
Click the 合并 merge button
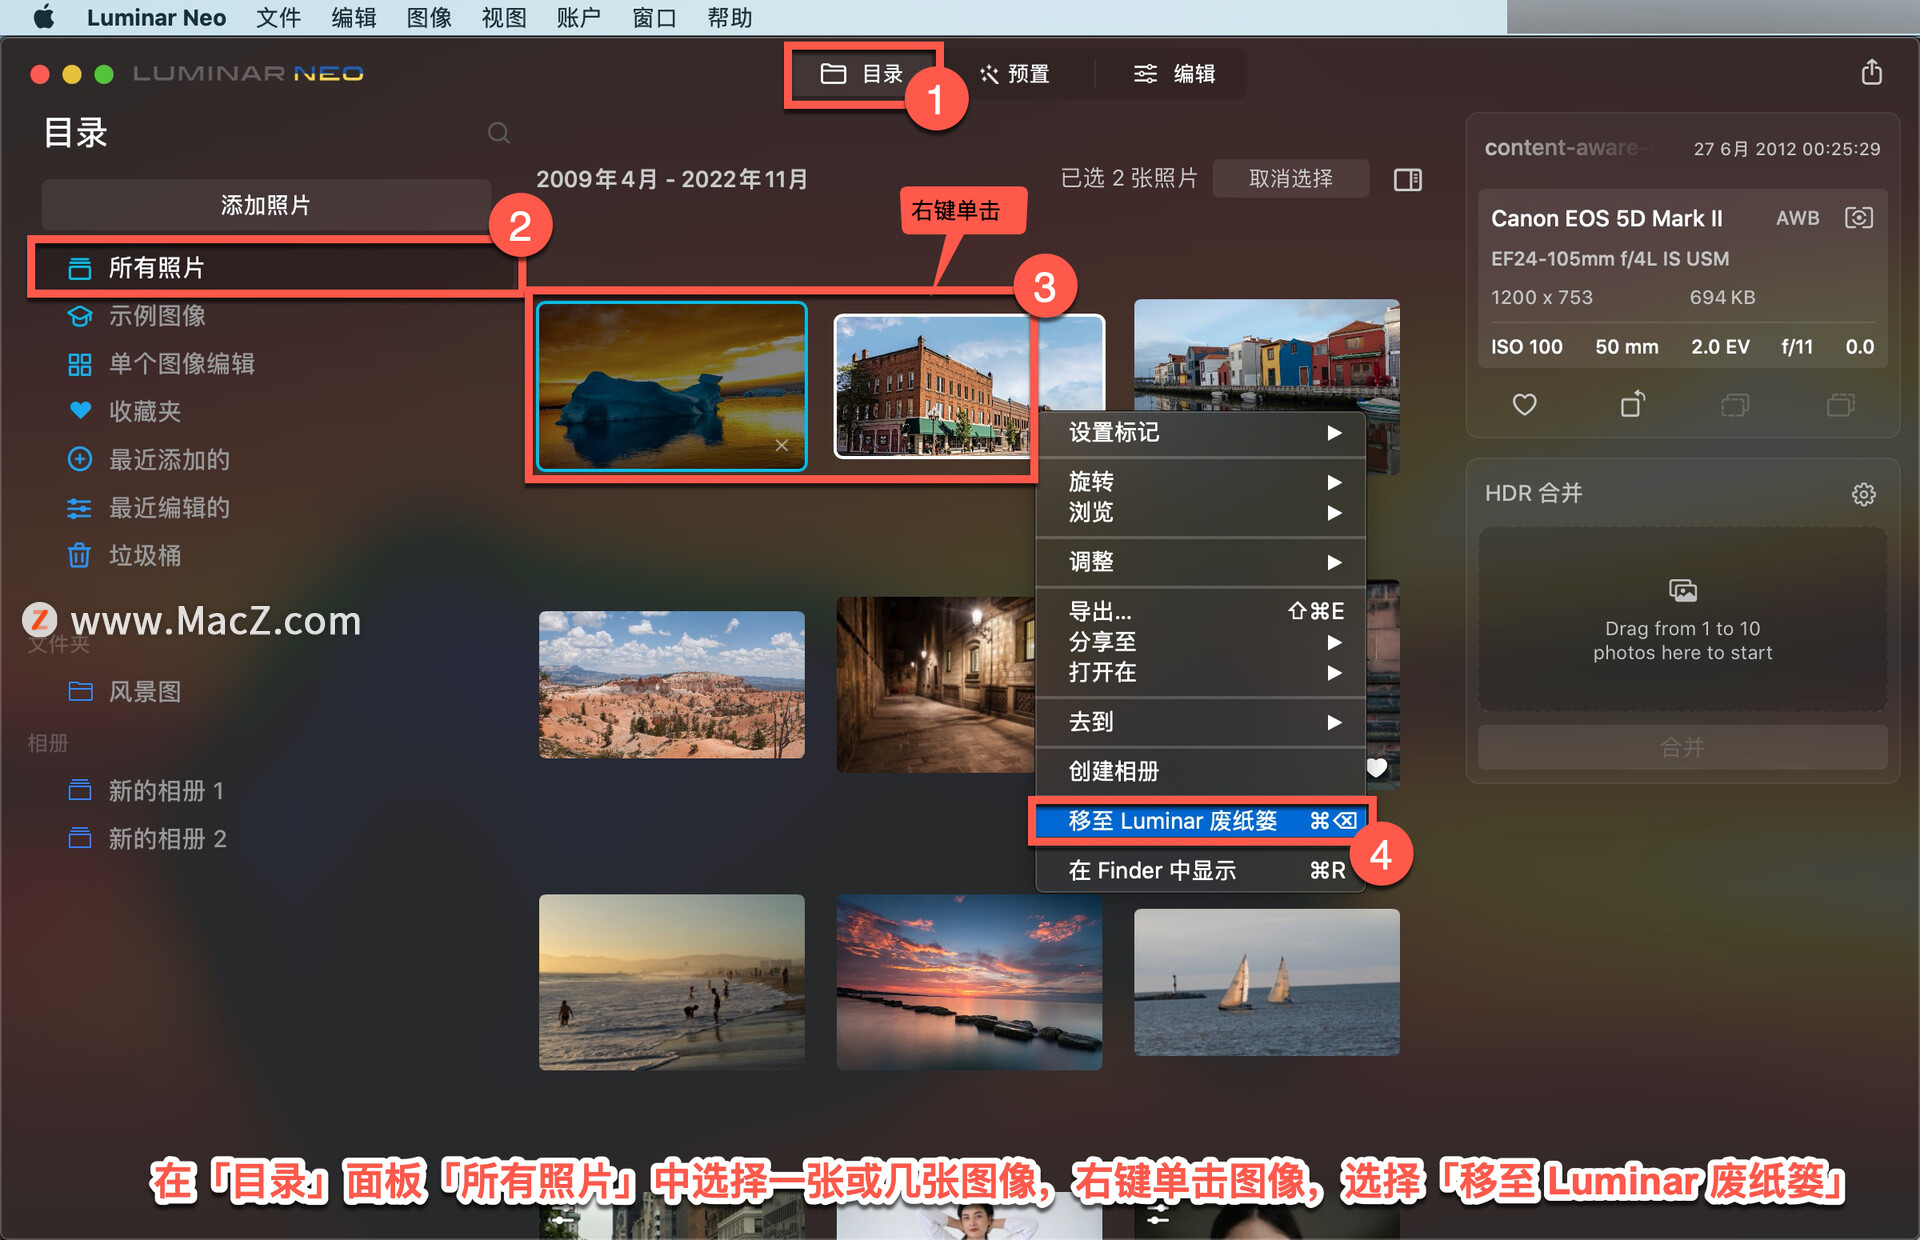(x=1683, y=747)
